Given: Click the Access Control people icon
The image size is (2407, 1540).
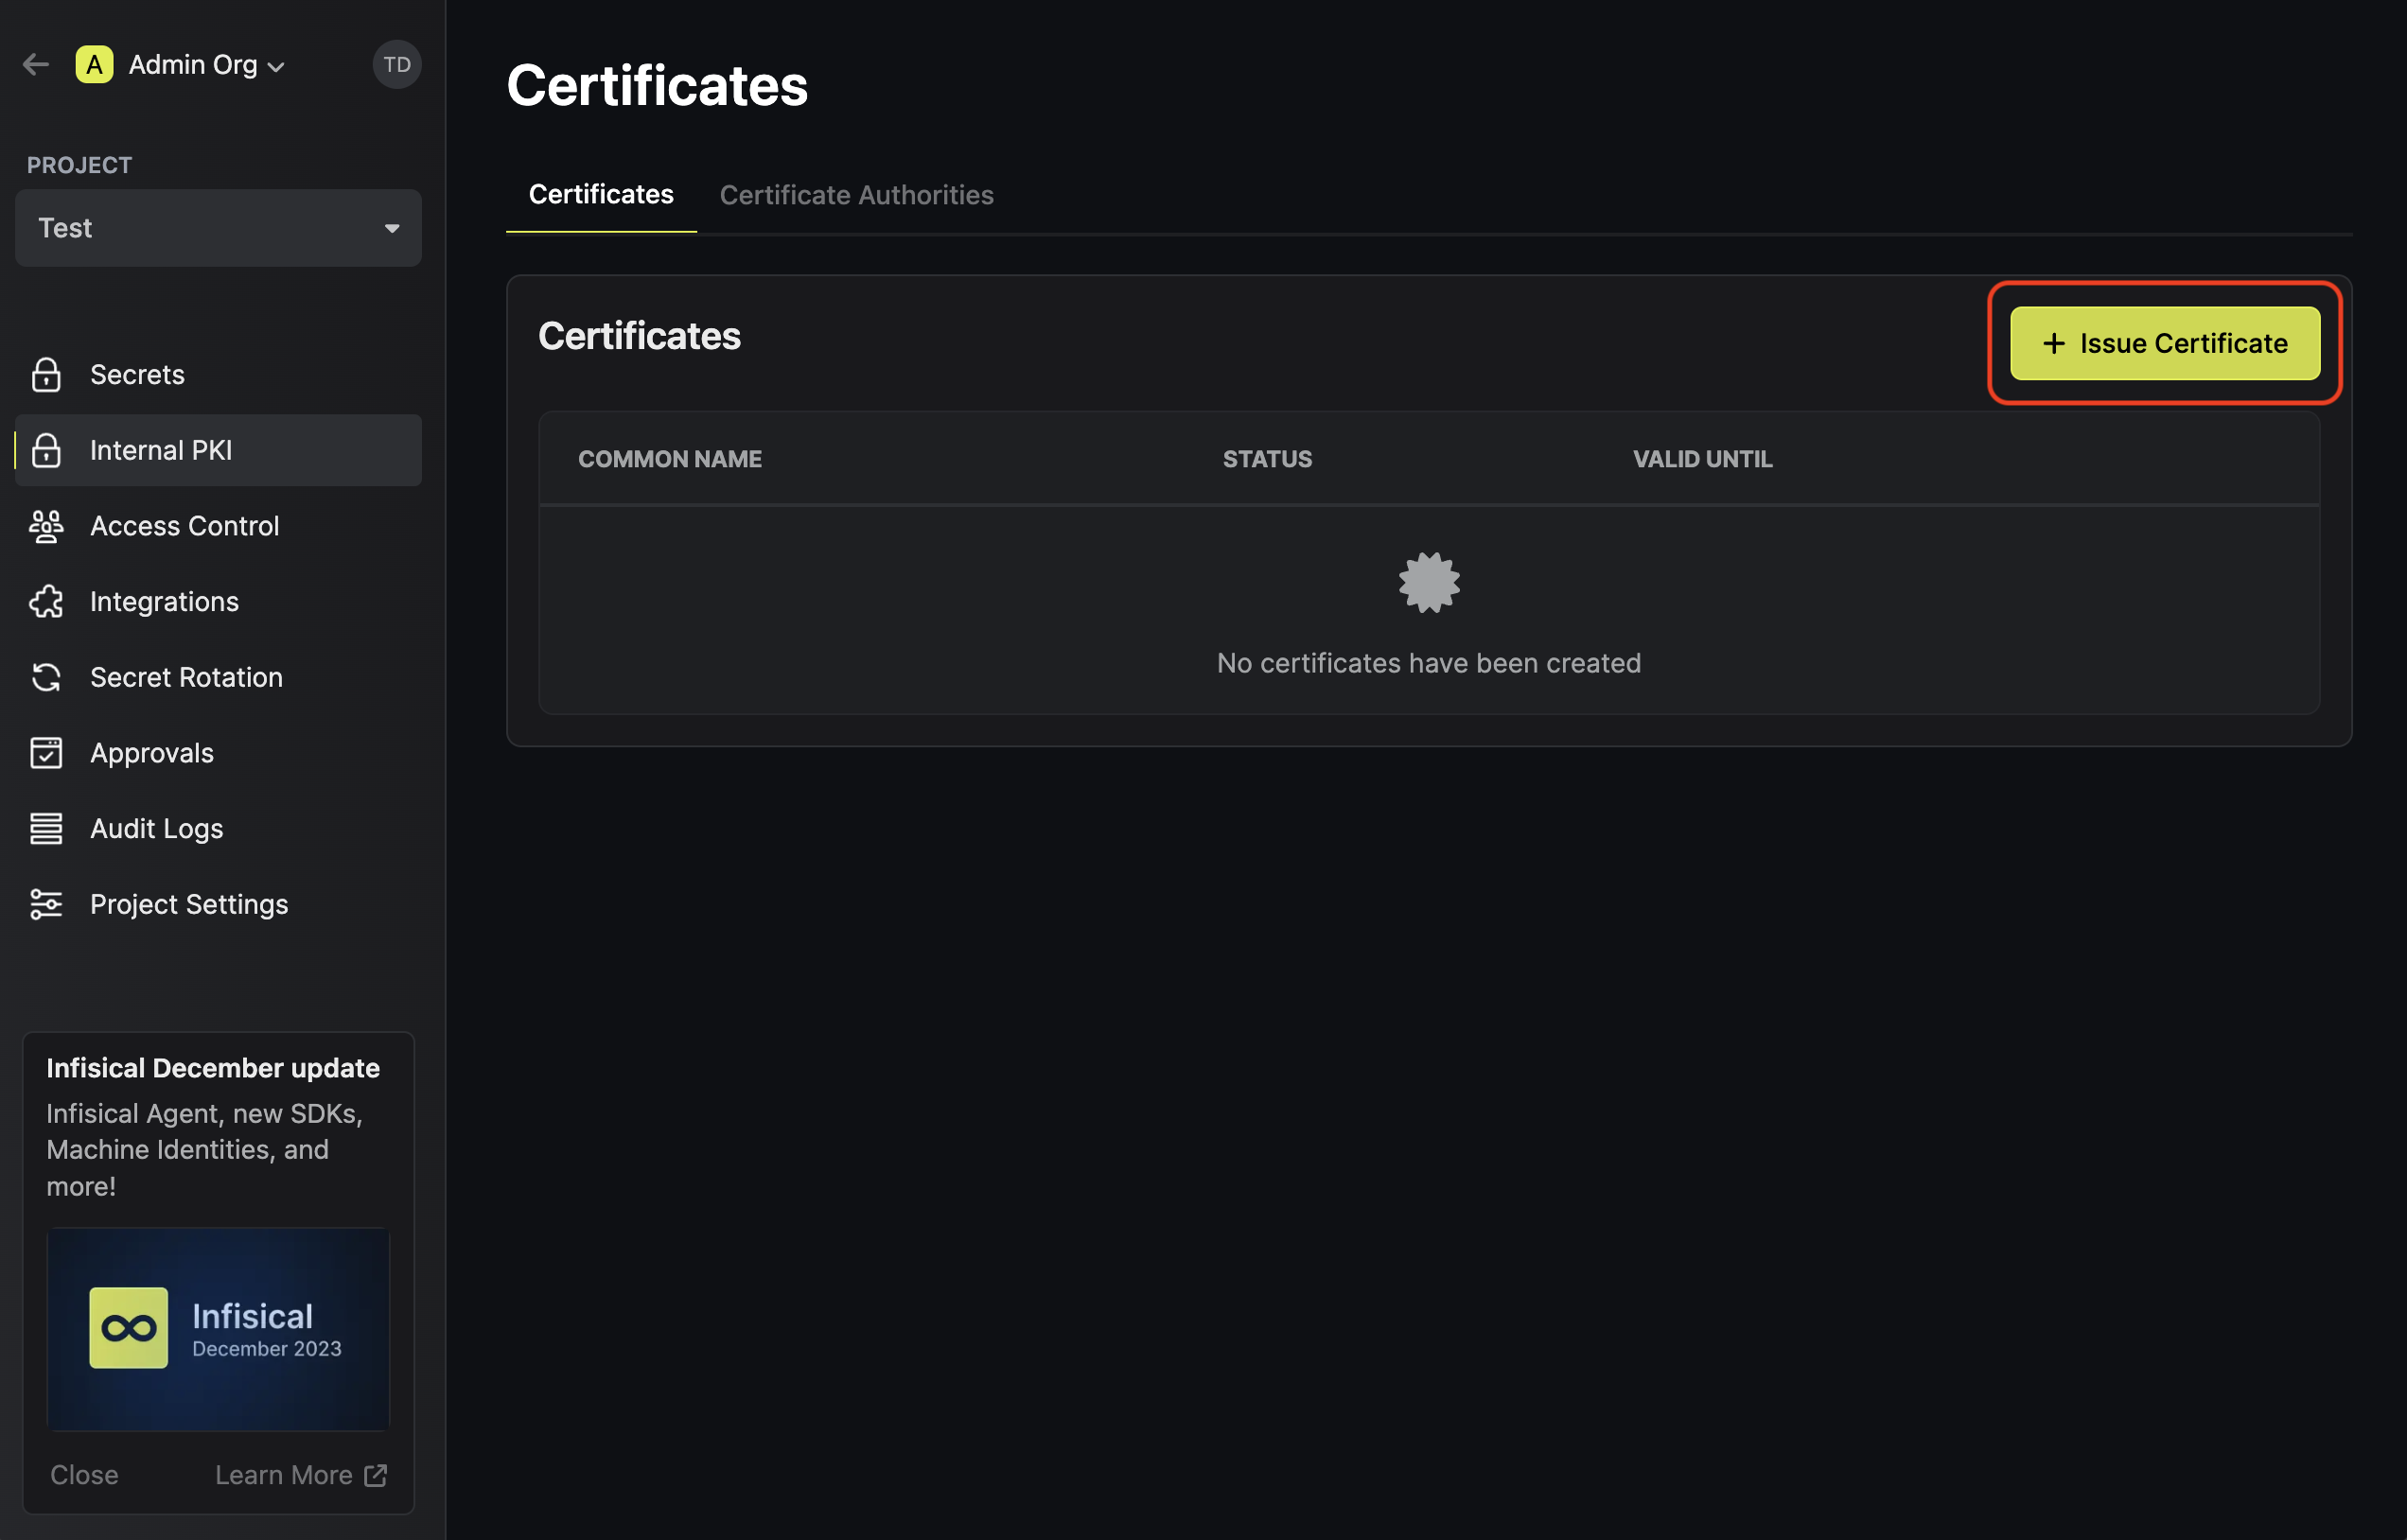Looking at the screenshot, I should coord(46,526).
